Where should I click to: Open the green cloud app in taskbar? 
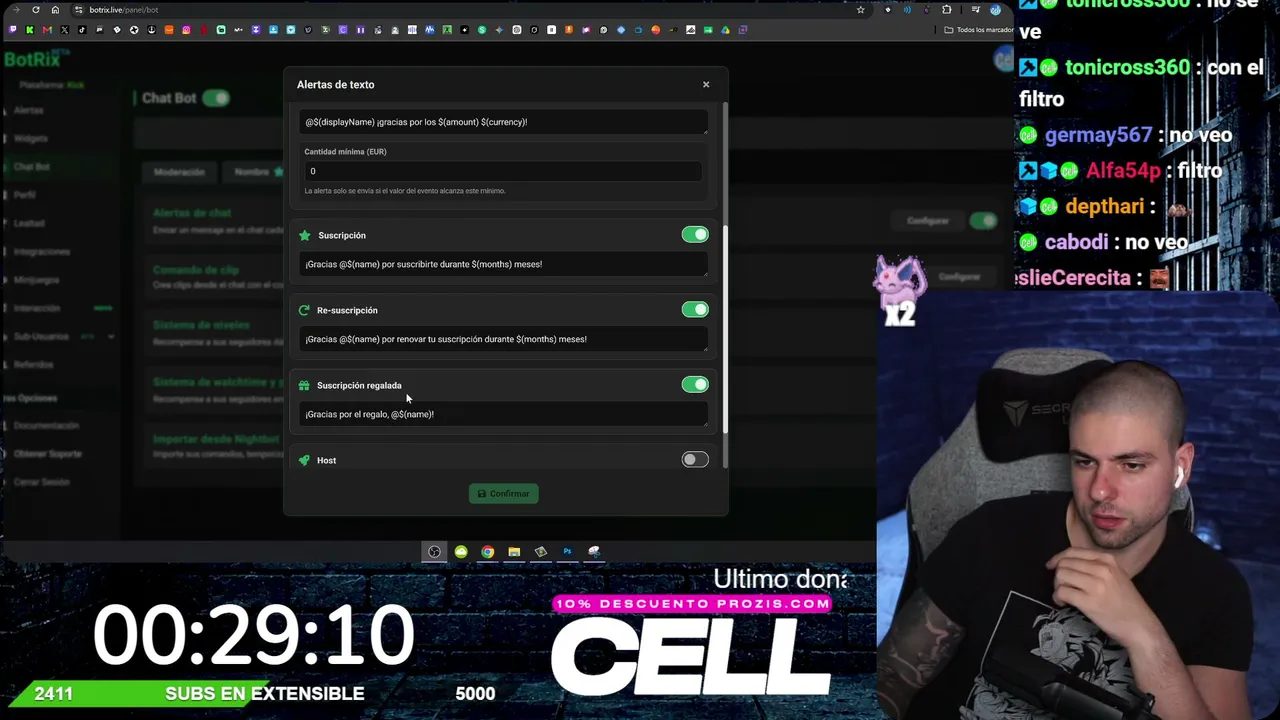tap(461, 551)
